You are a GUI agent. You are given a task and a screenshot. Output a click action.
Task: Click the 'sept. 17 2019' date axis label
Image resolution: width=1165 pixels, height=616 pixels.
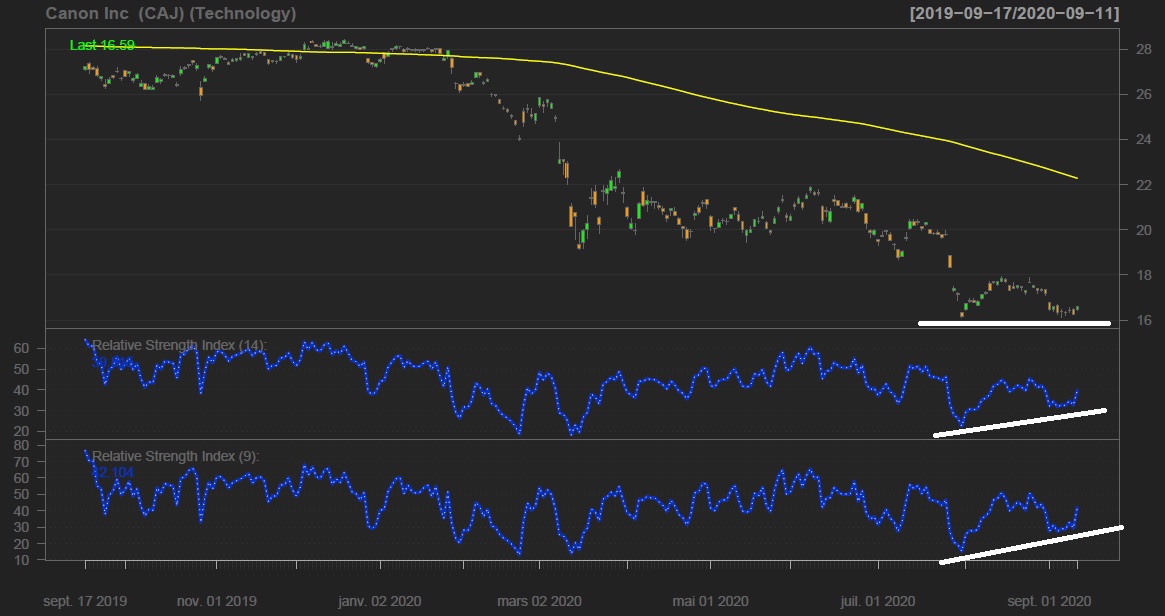pos(85,601)
